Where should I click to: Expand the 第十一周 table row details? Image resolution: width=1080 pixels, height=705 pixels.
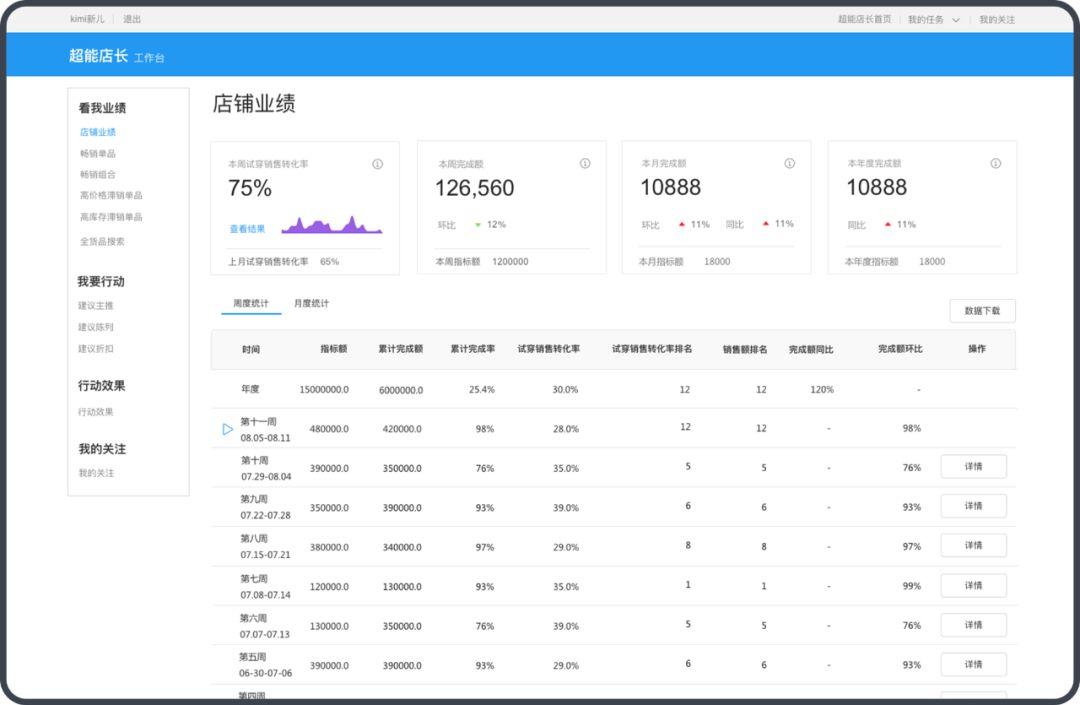[227, 429]
